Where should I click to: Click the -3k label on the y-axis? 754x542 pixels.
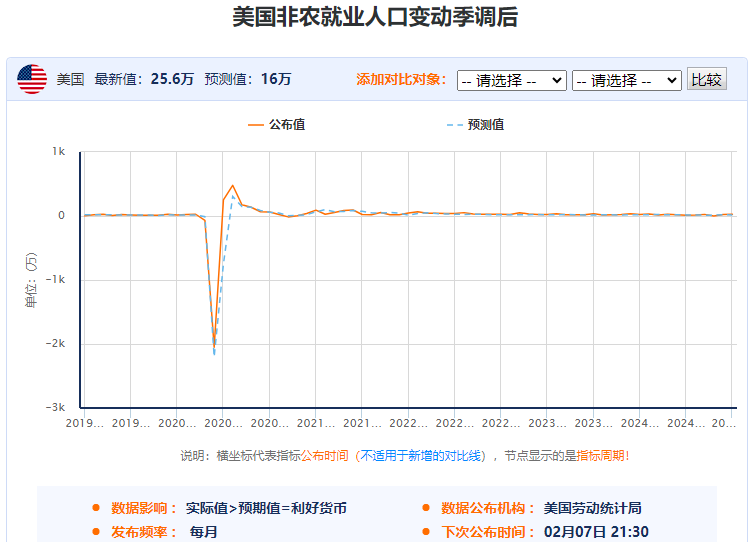56,408
